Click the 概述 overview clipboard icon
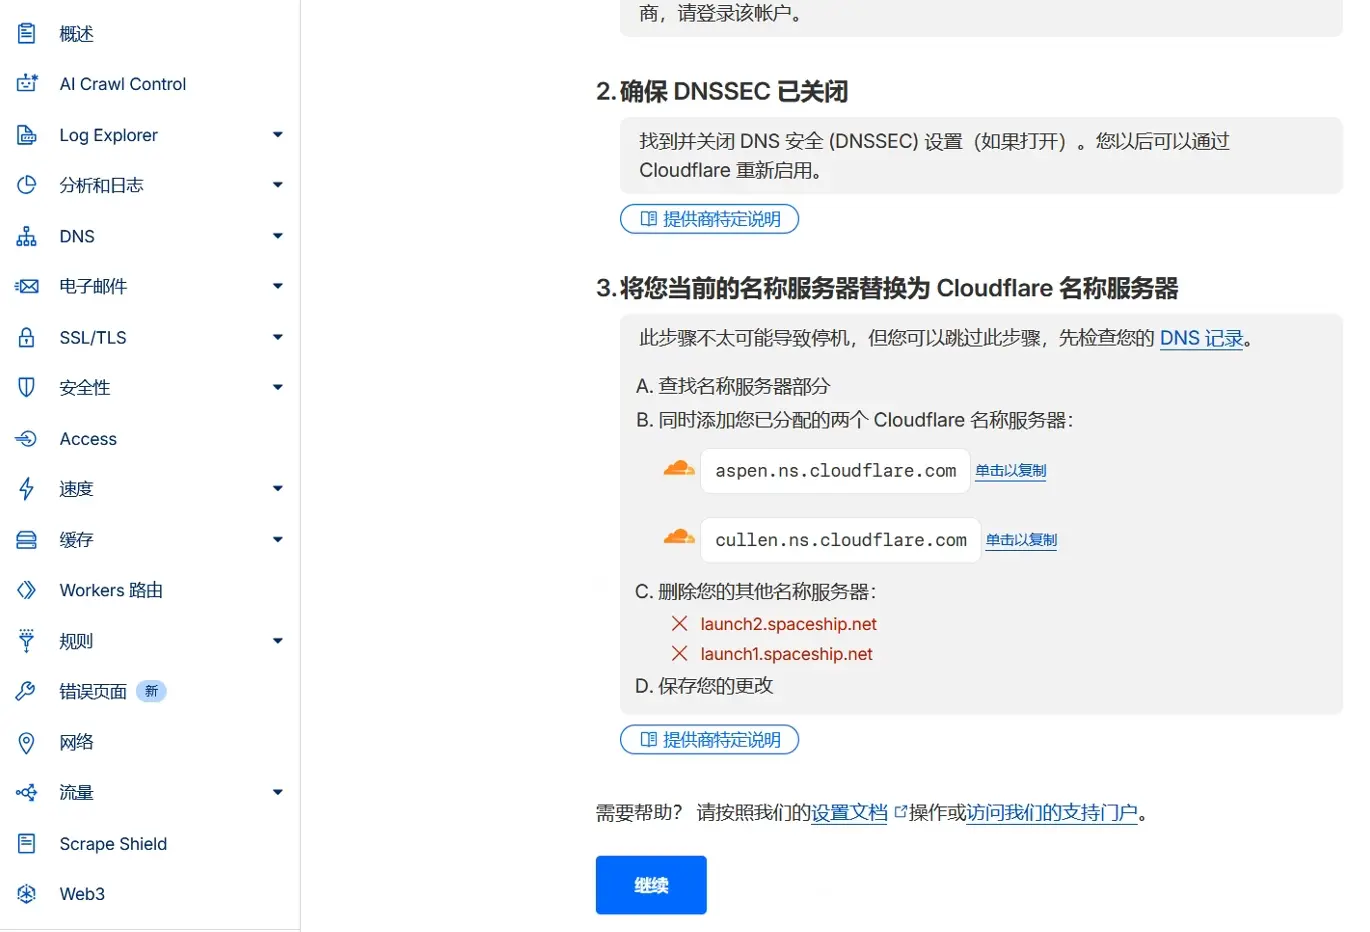The width and height of the screenshot is (1370, 932). (27, 33)
